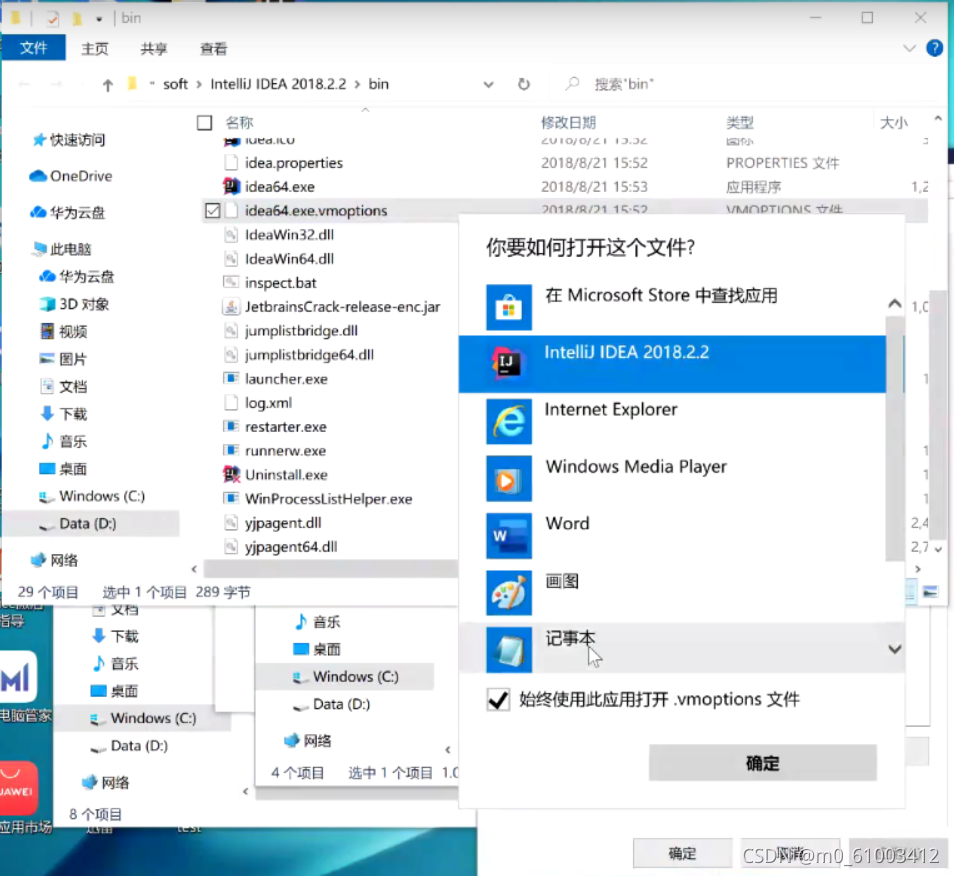Image resolution: width=954 pixels, height=876 pixels.
Task: Click the 视频 folder icon
Action: pos(47,331)
